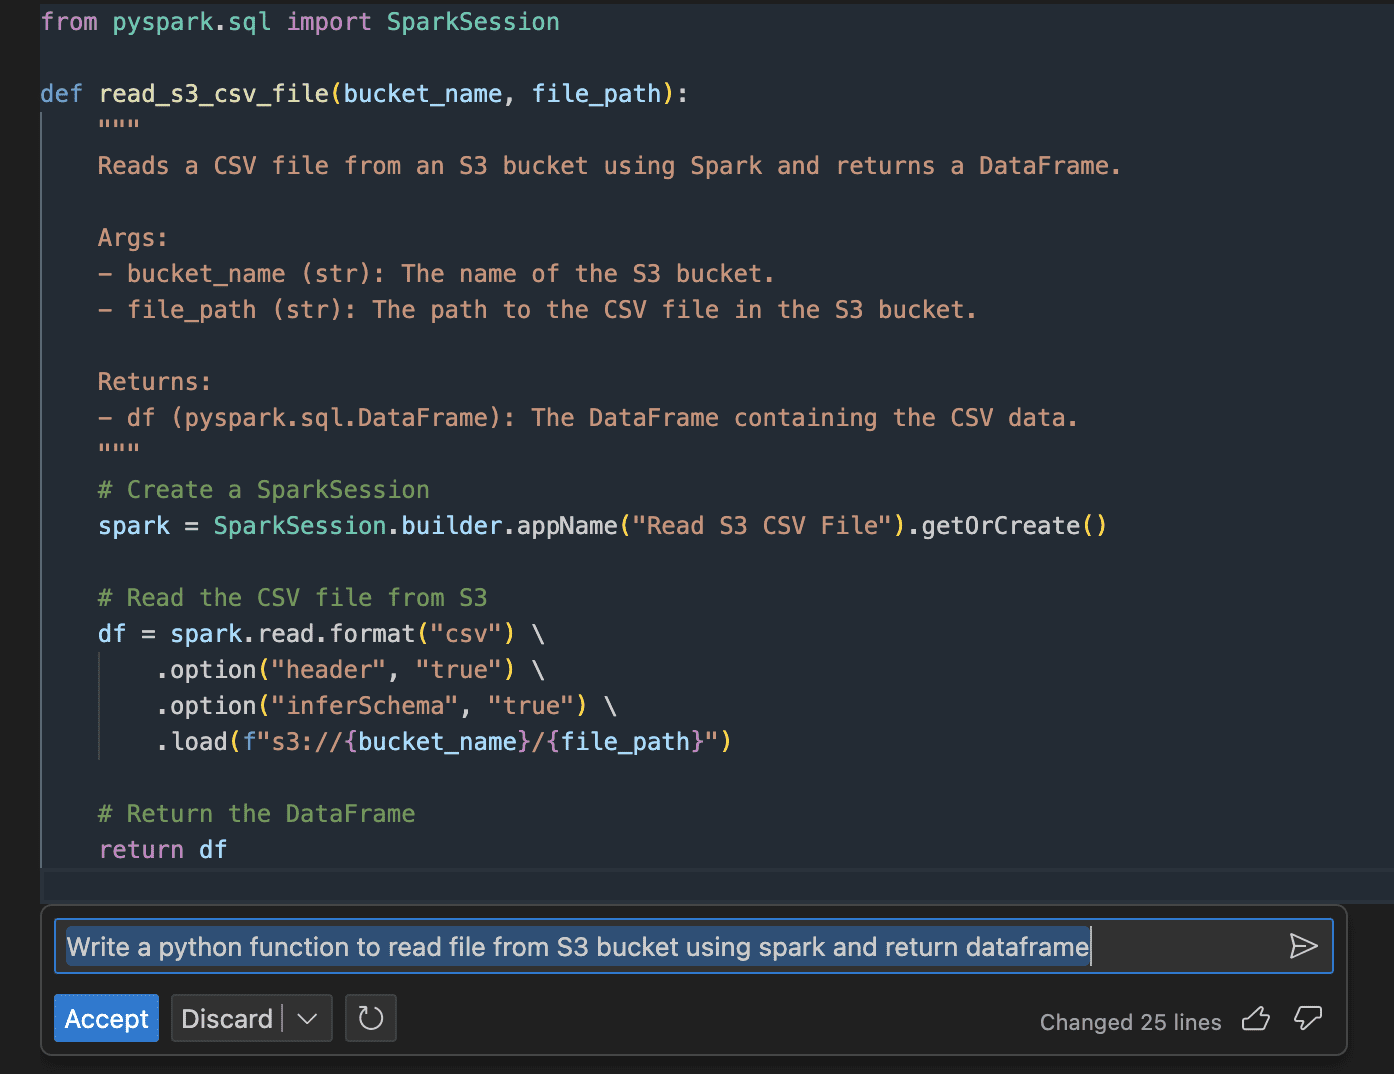
Task: Click the 'Reads a CSV file from an S3 bucket' line
Action: [x=609, y=166]
